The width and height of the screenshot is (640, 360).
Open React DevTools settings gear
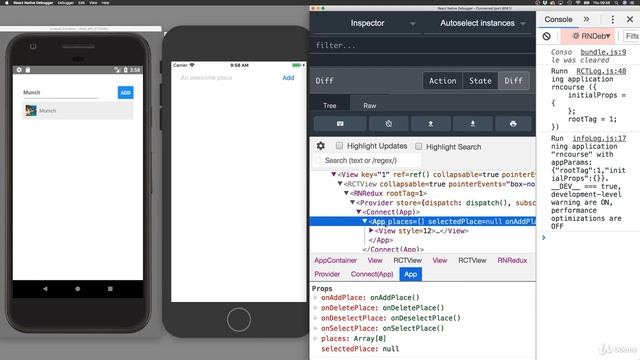[x=321, y=146]
